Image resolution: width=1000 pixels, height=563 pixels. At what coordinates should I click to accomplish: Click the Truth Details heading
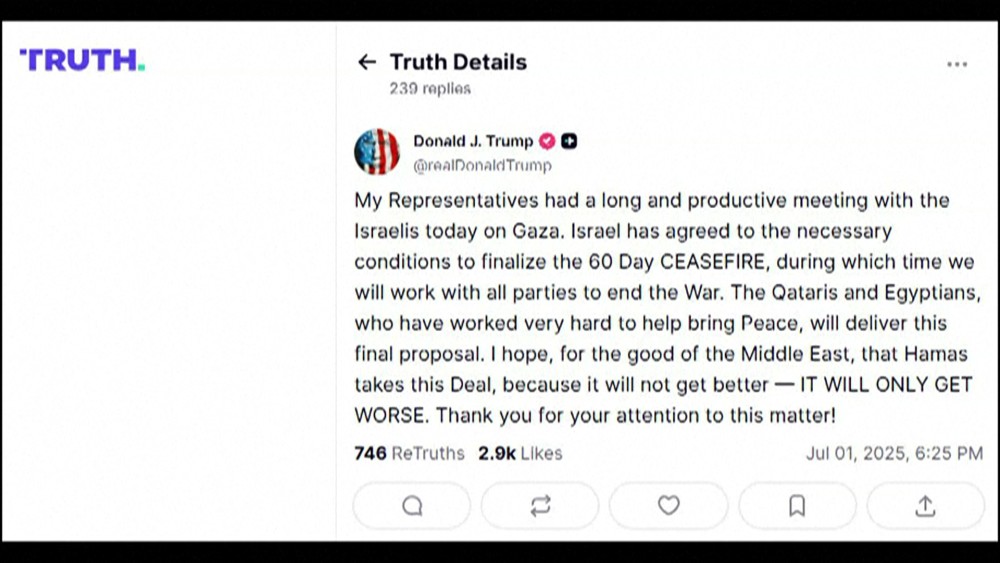[458, 62]
